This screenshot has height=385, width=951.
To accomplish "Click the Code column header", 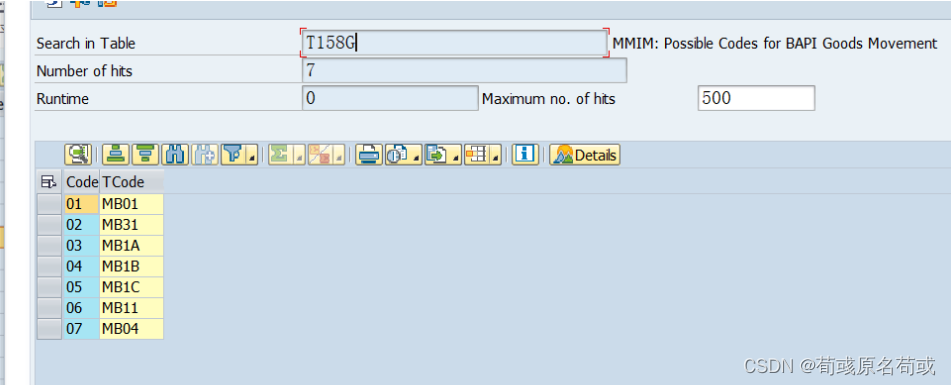I will click(x=82, y=181).
